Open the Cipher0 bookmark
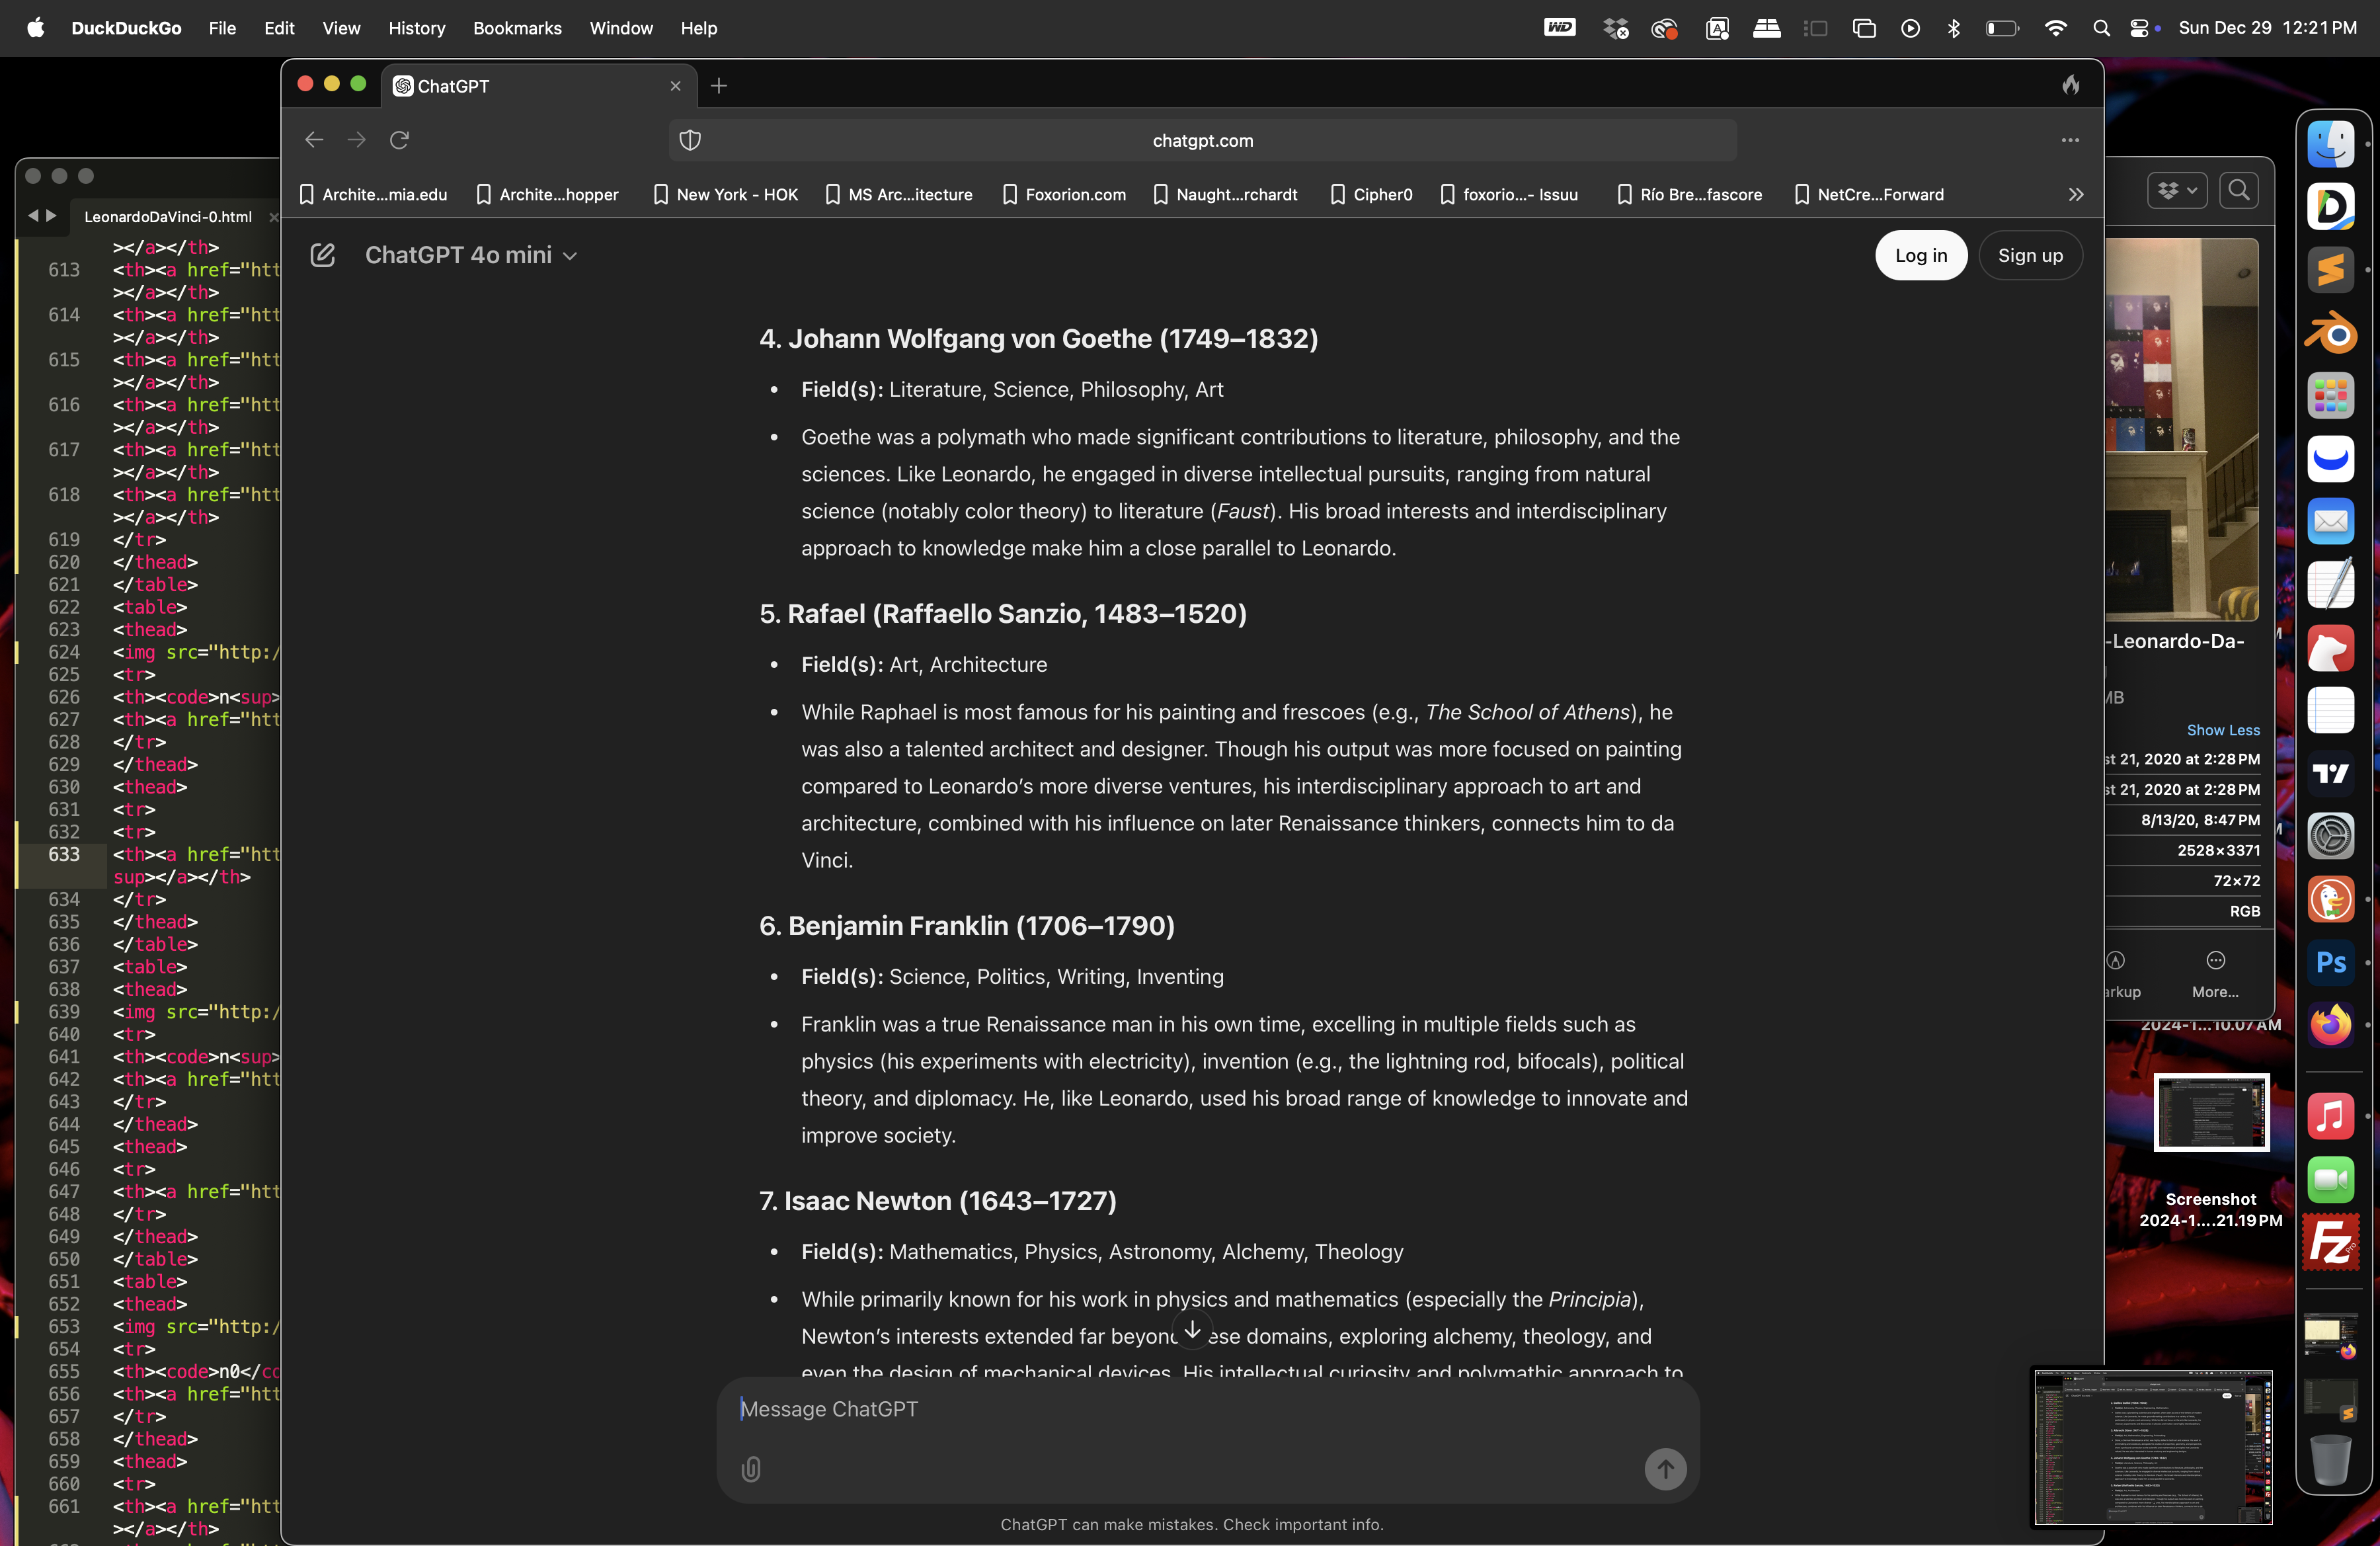Screen dimensions: 2380x1546 point(1371,195)
